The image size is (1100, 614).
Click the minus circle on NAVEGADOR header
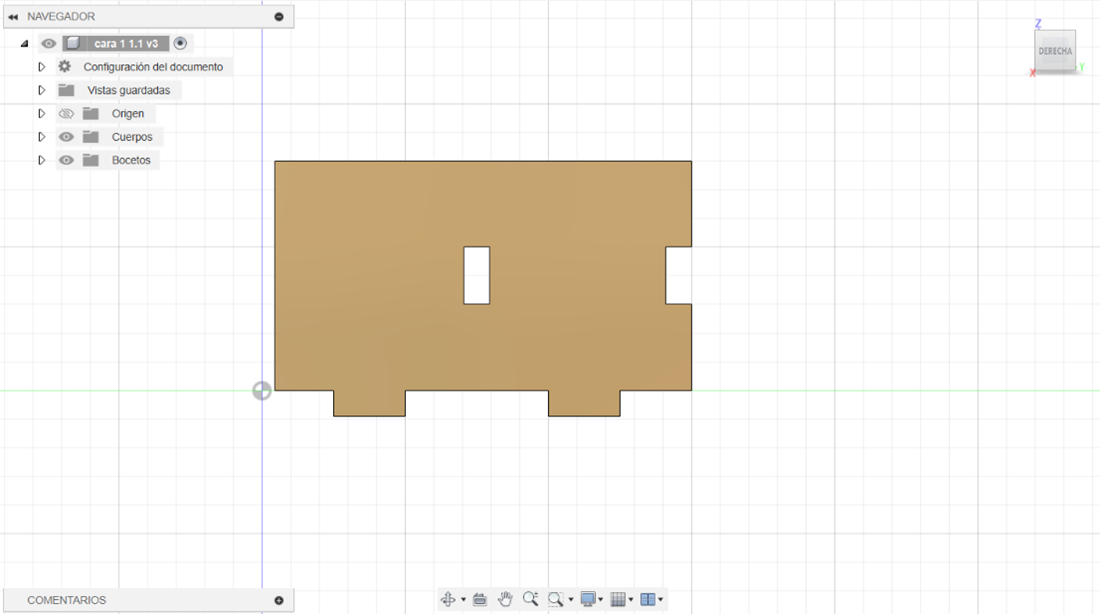tap(279, 16)
